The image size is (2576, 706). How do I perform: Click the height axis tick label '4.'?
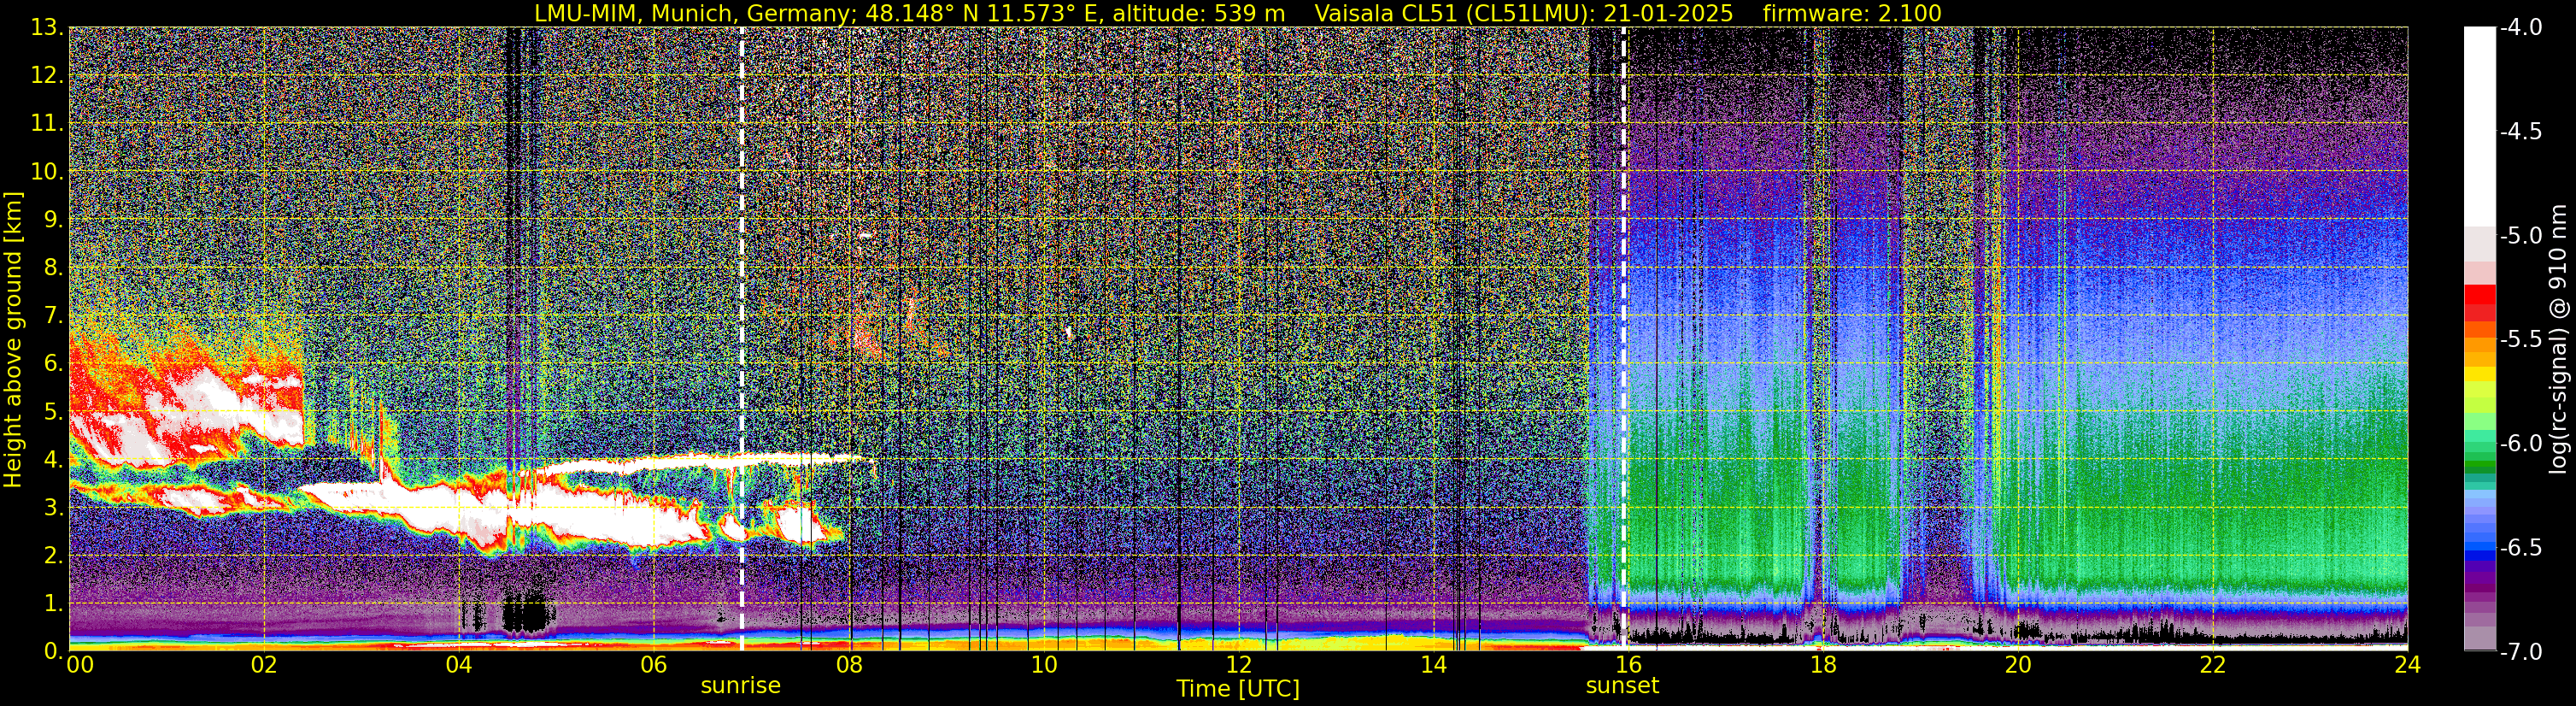[54, 460]
